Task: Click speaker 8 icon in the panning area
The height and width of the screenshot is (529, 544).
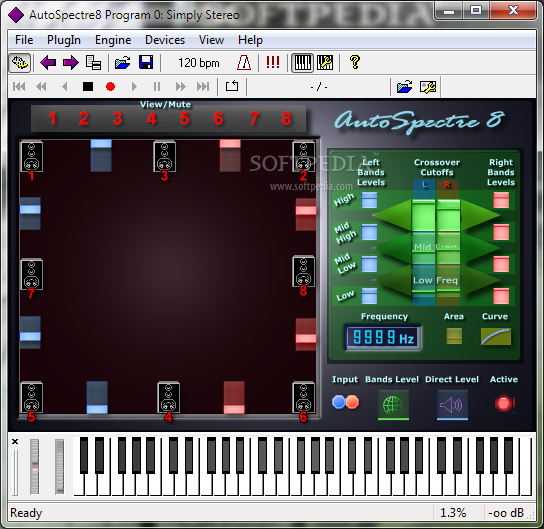Action: pyautogui.click(x=304, y=271)
